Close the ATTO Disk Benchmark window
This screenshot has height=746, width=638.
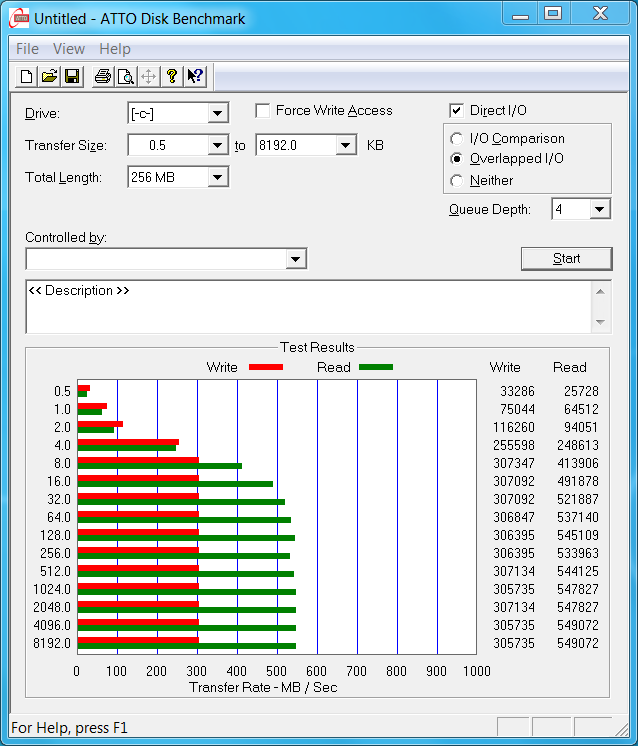pyautogui.click(x=600, y=14)
